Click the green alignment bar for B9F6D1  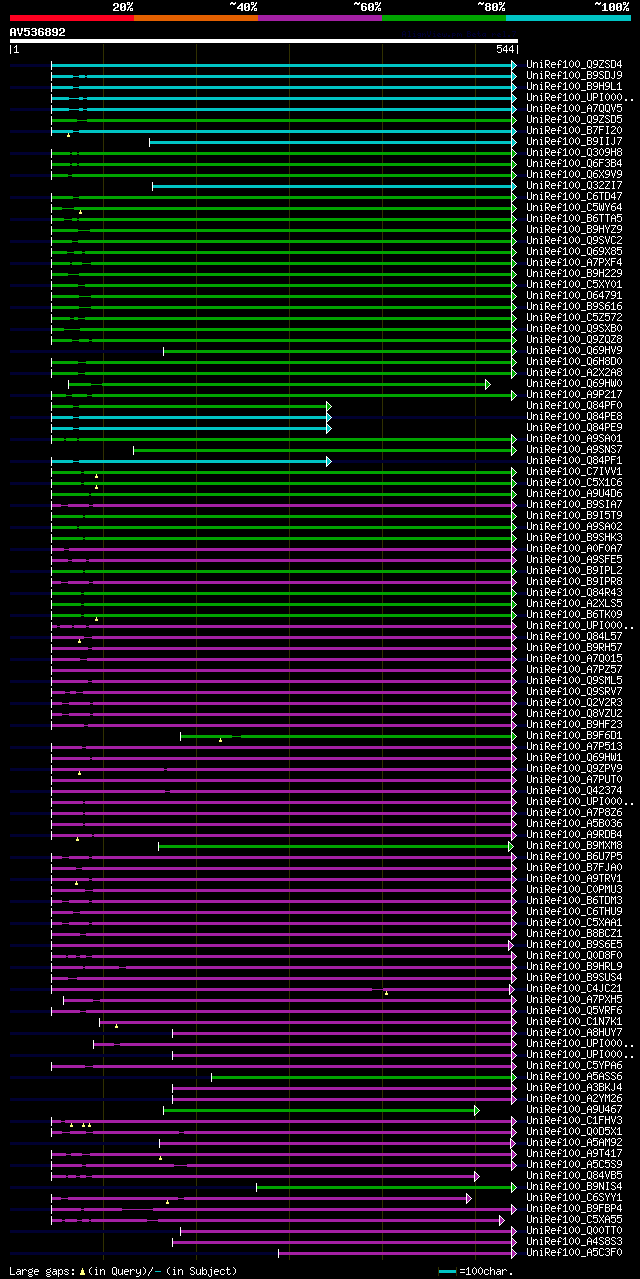click(346, 736)
